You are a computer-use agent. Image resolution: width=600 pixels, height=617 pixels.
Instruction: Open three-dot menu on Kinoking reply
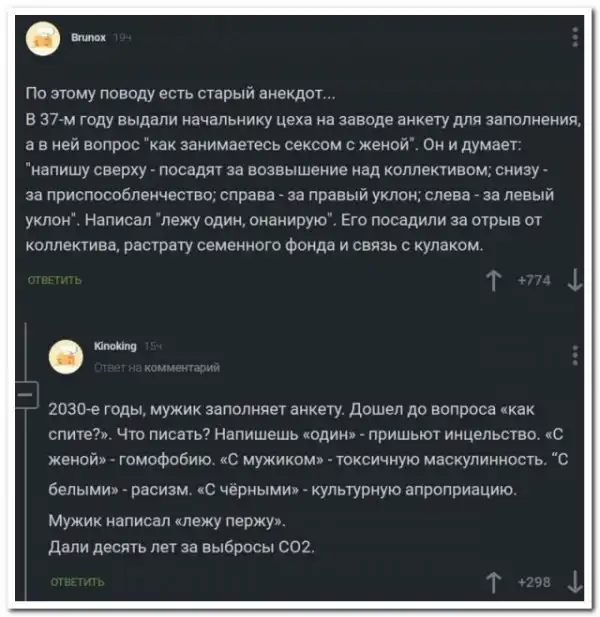click(574, 353)
